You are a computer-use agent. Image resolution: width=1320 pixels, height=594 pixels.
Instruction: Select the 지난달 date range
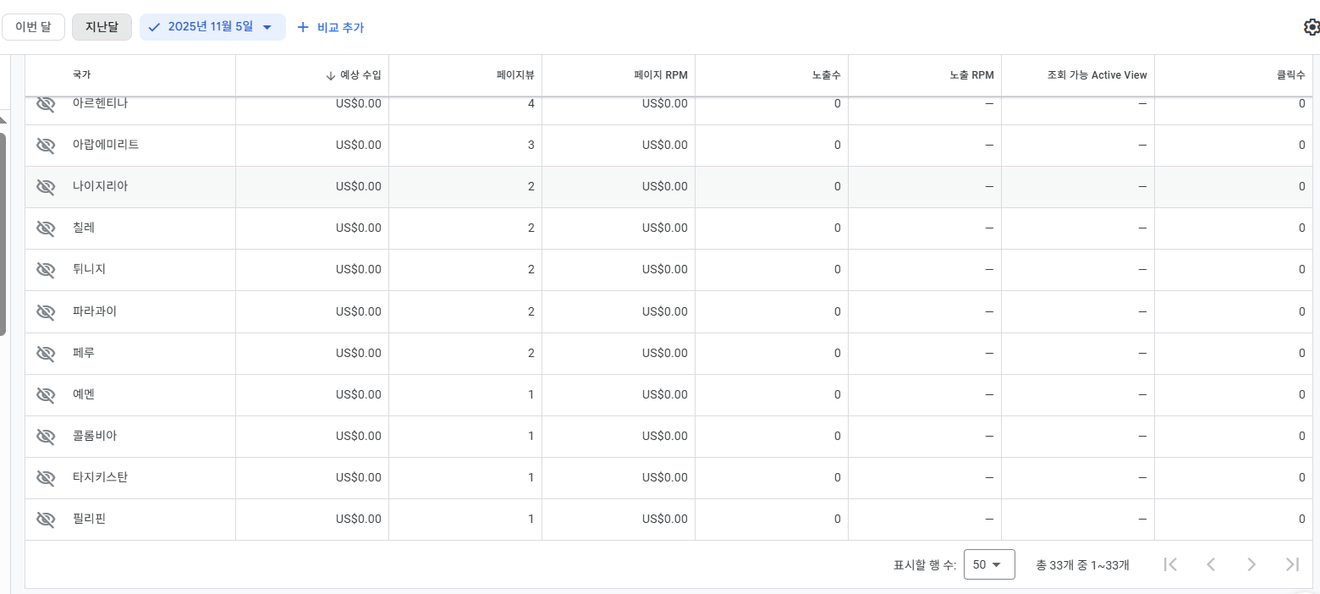coord(102,27)
